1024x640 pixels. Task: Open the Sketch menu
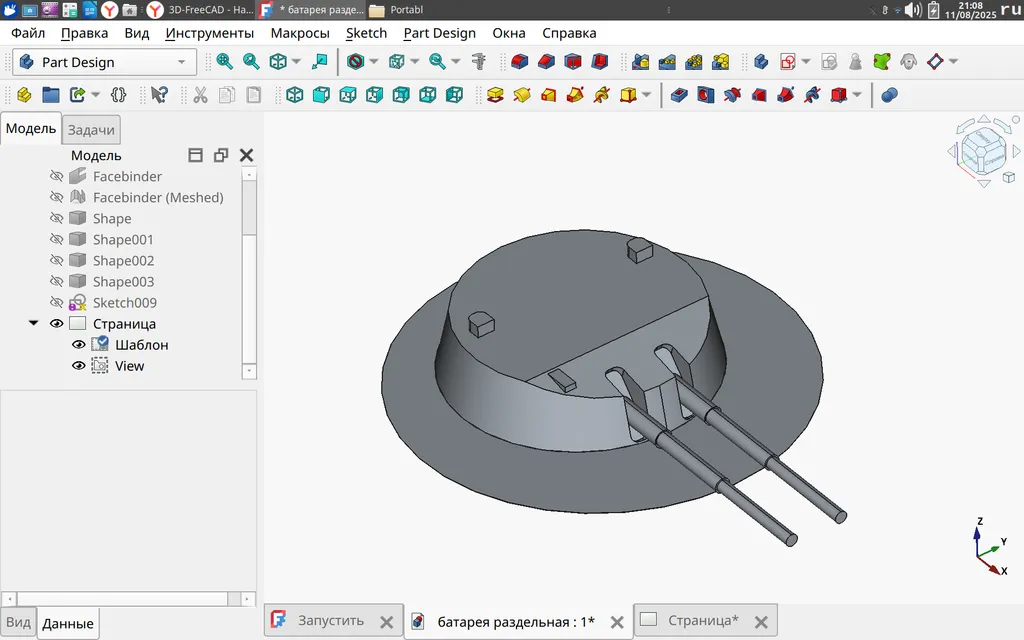366,33
